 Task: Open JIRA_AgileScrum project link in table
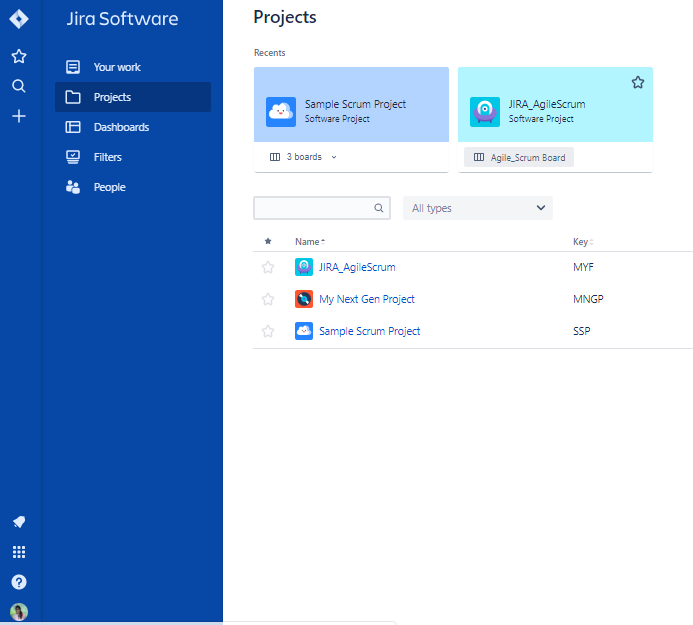[x=357, y=267]
